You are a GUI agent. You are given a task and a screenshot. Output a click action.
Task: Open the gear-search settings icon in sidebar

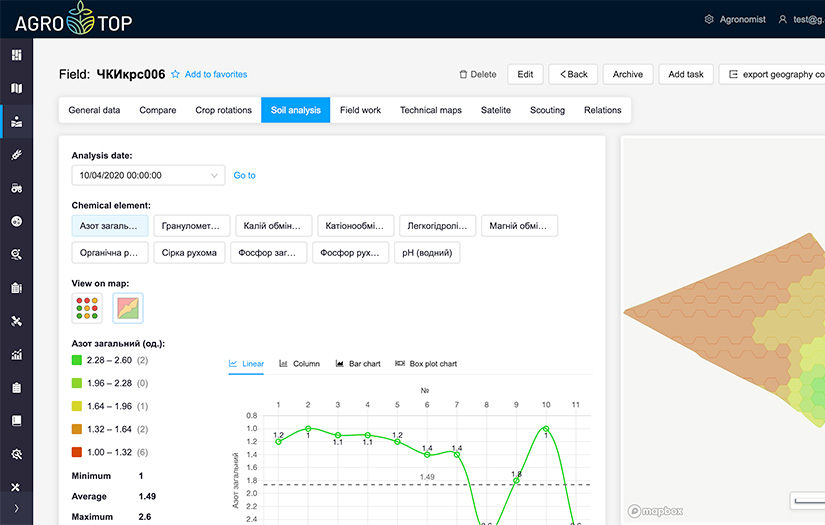click(17, 454)
